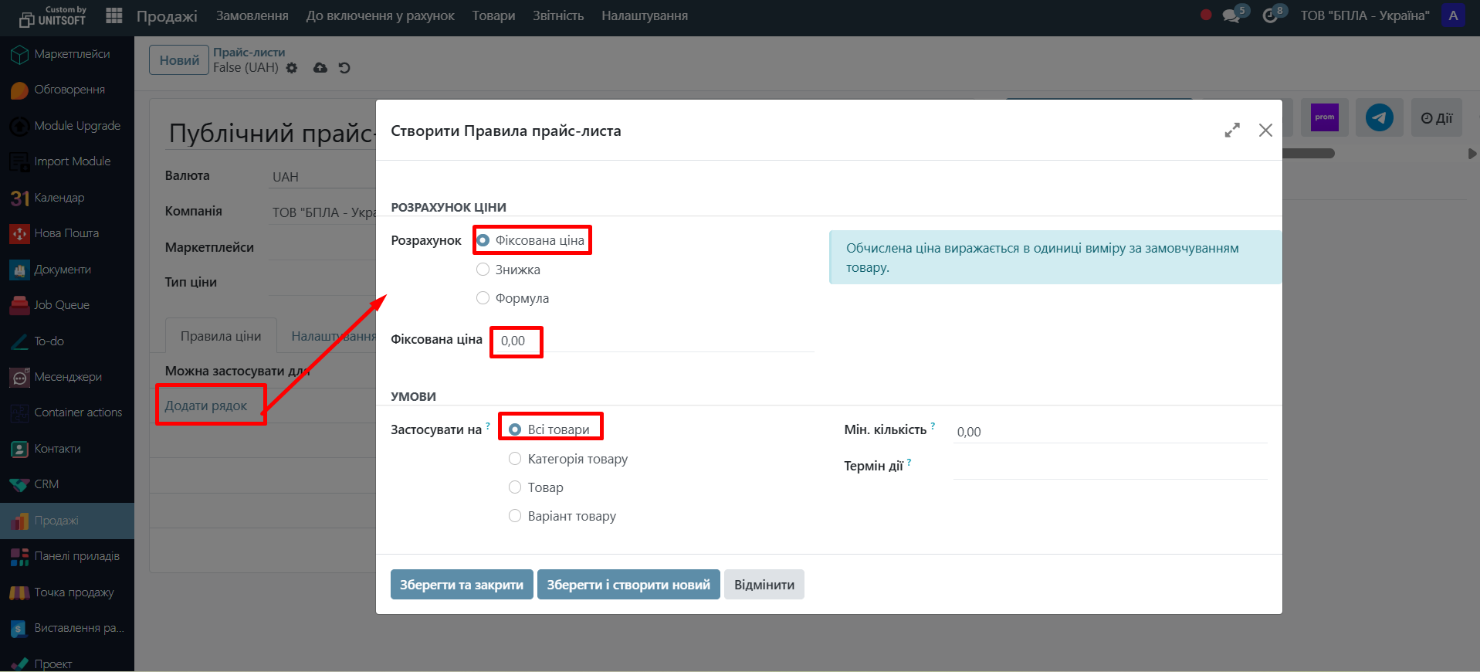Open the activities clock icon
Image resolution: width=1480 pixels, height=672 pixels.
click(1270, 16)
